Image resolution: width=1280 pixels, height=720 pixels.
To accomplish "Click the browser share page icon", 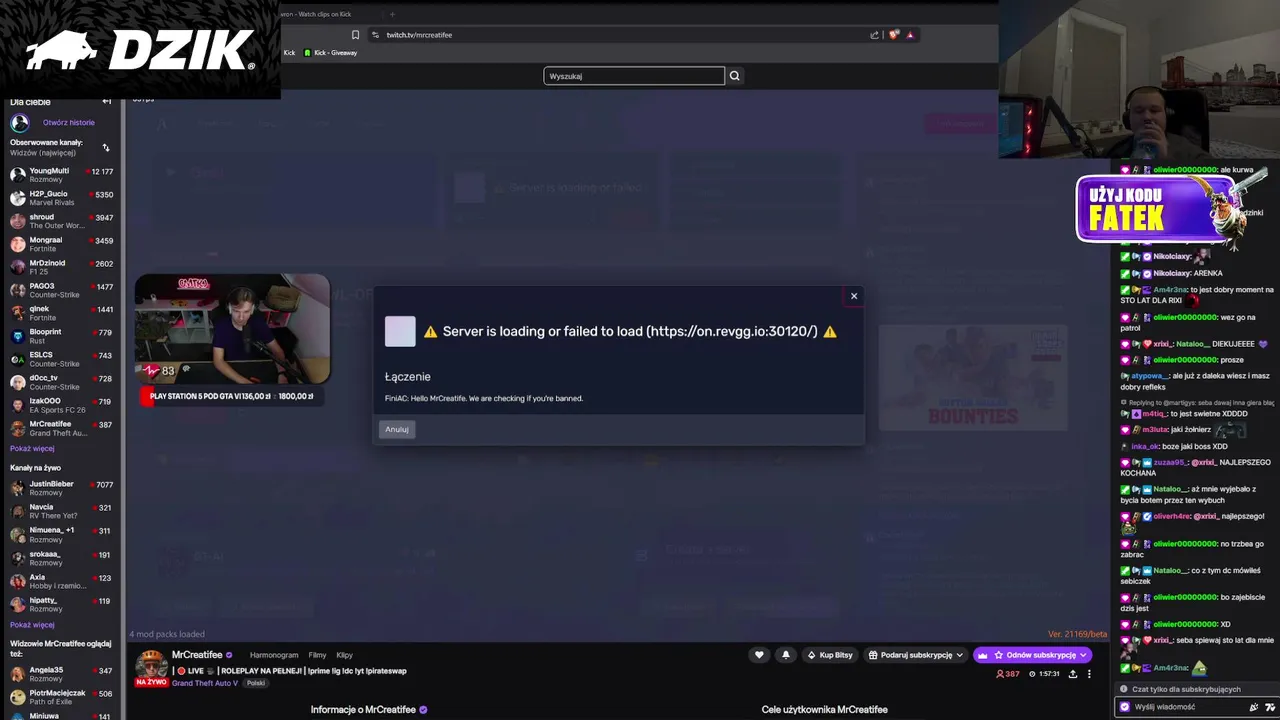I will click(875, 35).
